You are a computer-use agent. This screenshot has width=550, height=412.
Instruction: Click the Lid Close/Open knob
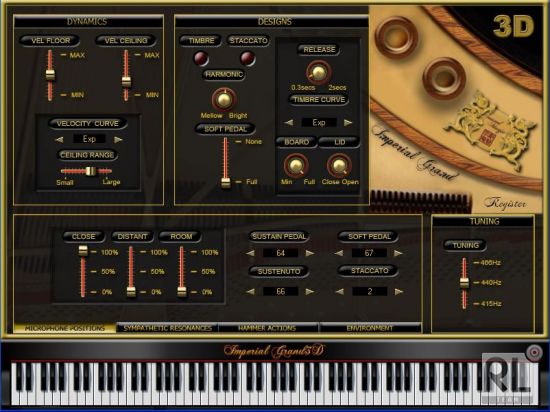coord(339,165)
